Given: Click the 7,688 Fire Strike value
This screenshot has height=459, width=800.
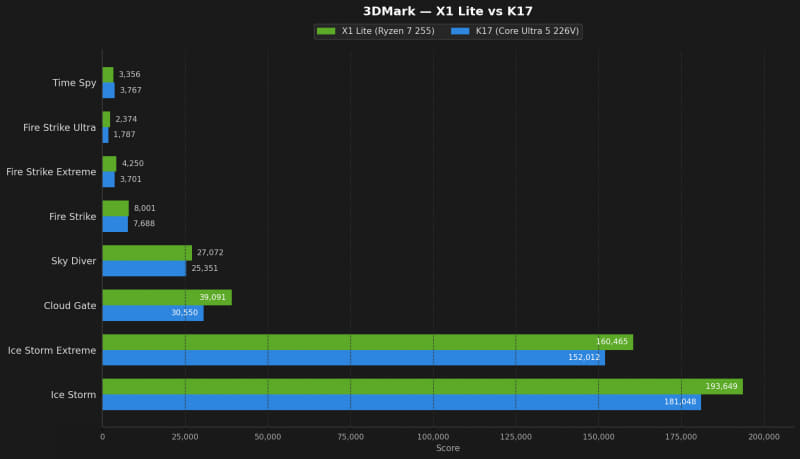Looking at the screenshot, I should click(x=144, y=224).
